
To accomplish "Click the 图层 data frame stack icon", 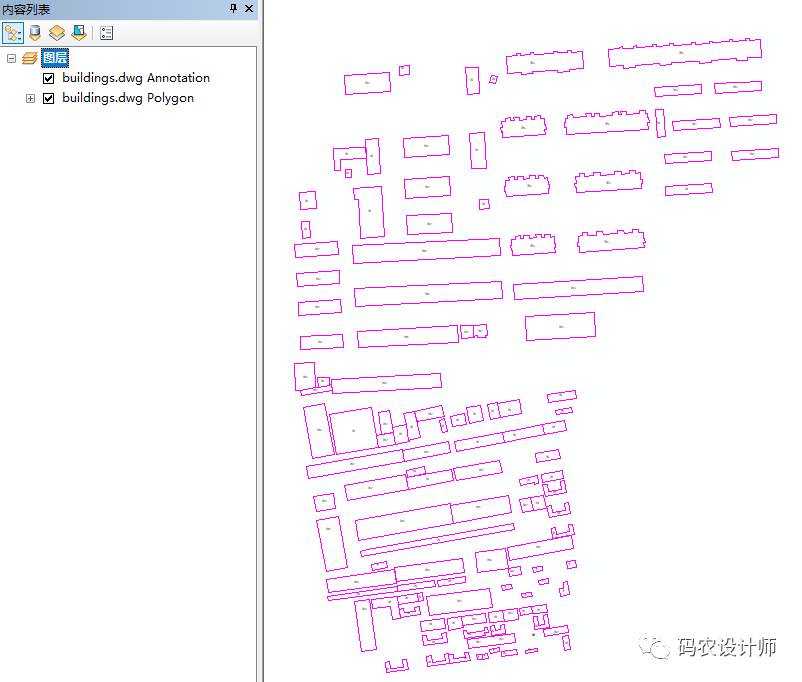I will 30,59.
